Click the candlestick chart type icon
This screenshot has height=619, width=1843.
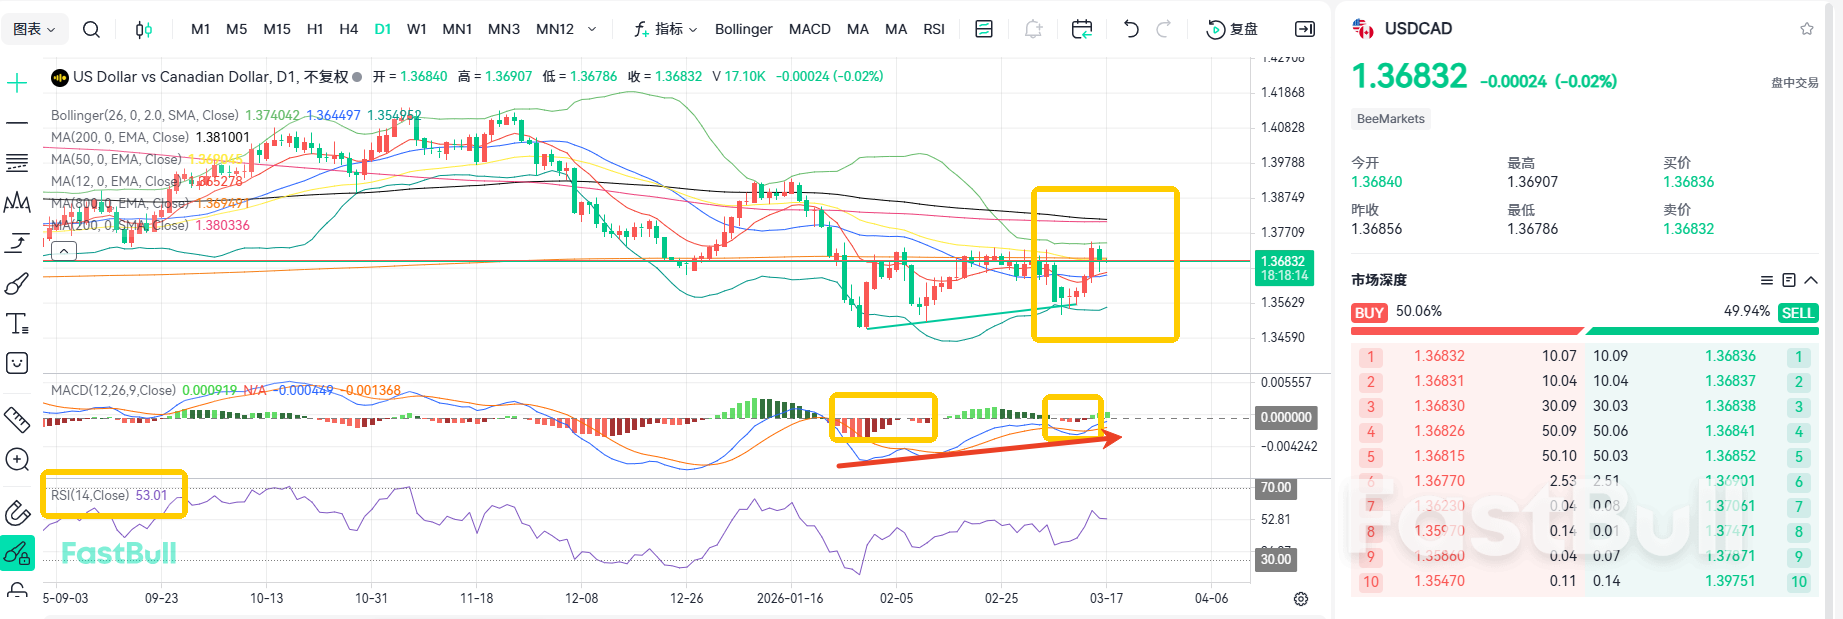tap(144, 29)
